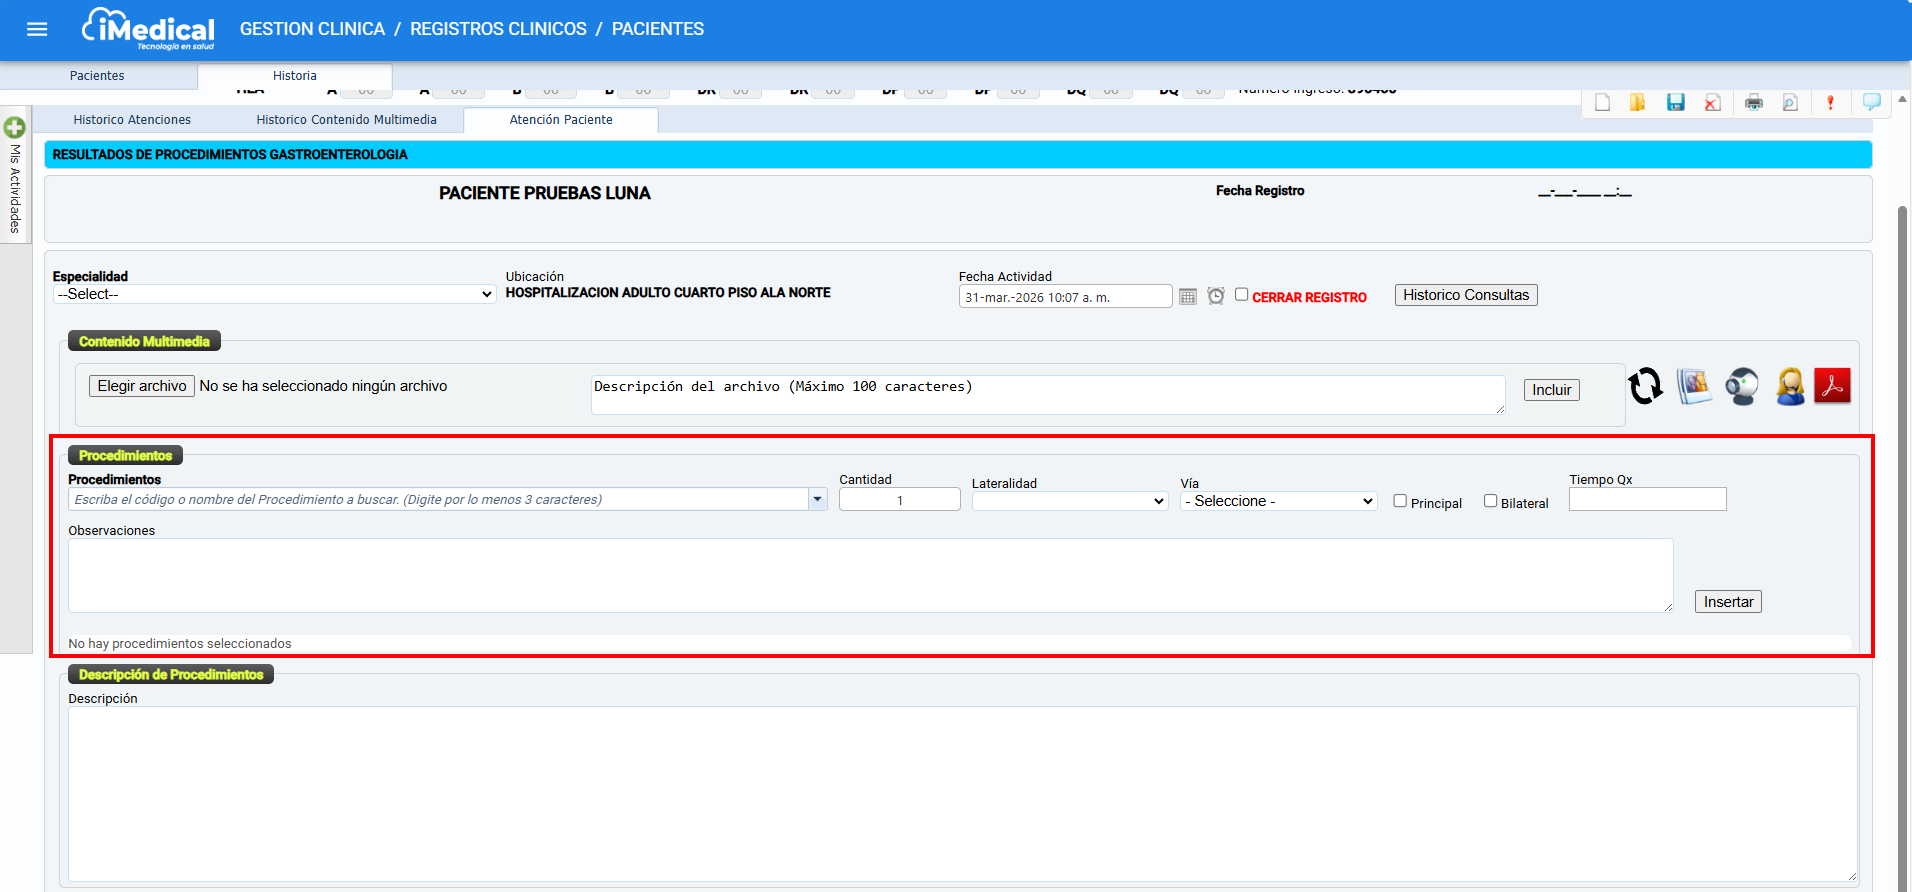The width and height of the screenshot is (1912, 892).
Task: Click the black refresh arrows icon
Action: [x=1645, y=386]
